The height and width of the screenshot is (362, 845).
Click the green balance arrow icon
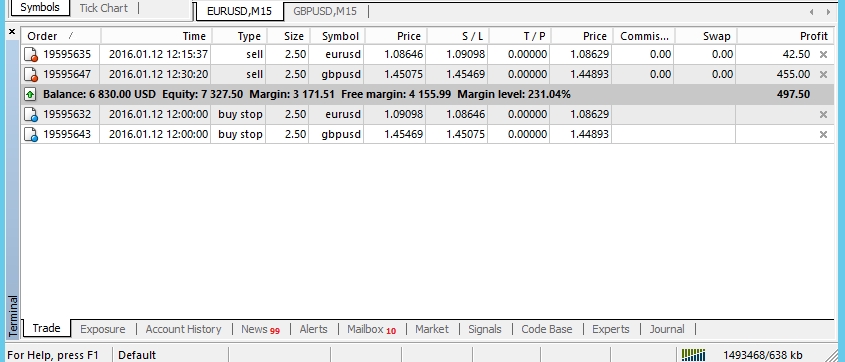tap(30, 95)
